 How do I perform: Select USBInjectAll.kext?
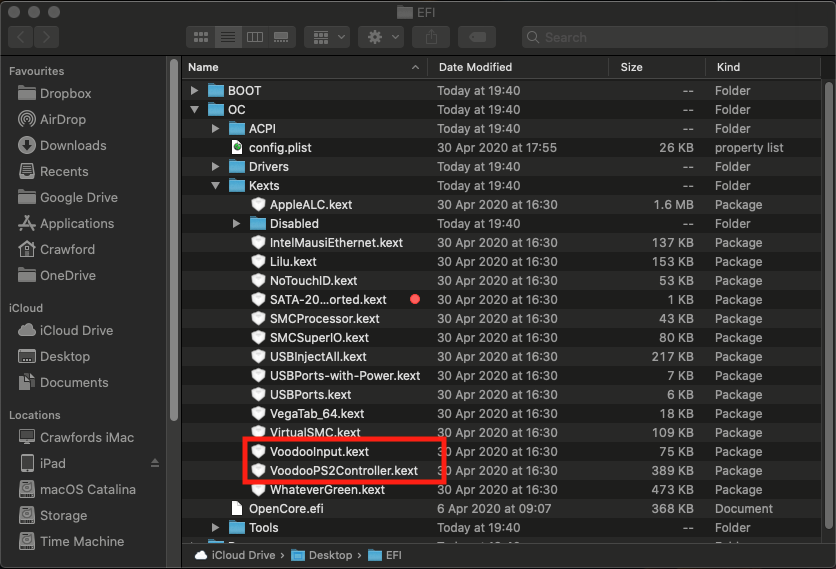click(501, 357)
